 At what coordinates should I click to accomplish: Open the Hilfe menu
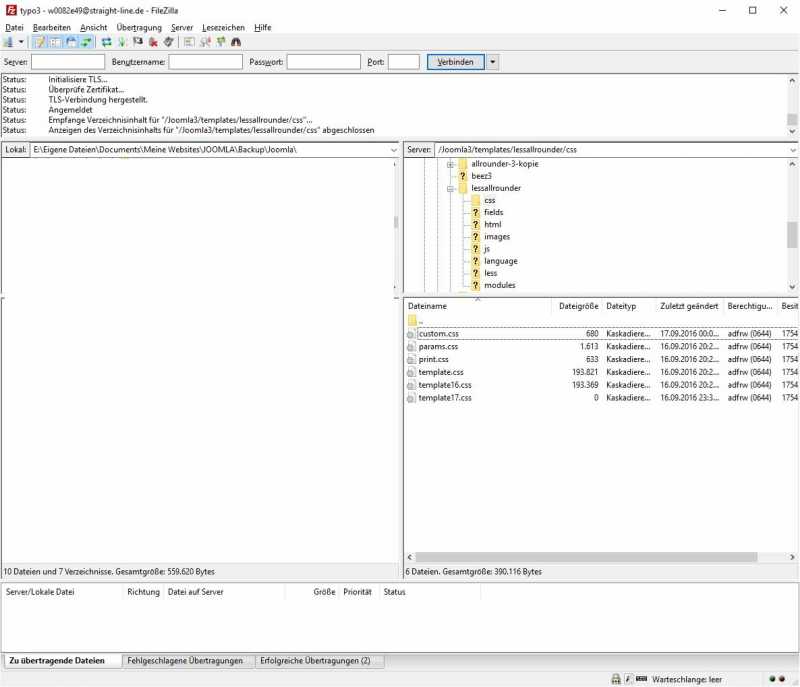pos(262,28)
